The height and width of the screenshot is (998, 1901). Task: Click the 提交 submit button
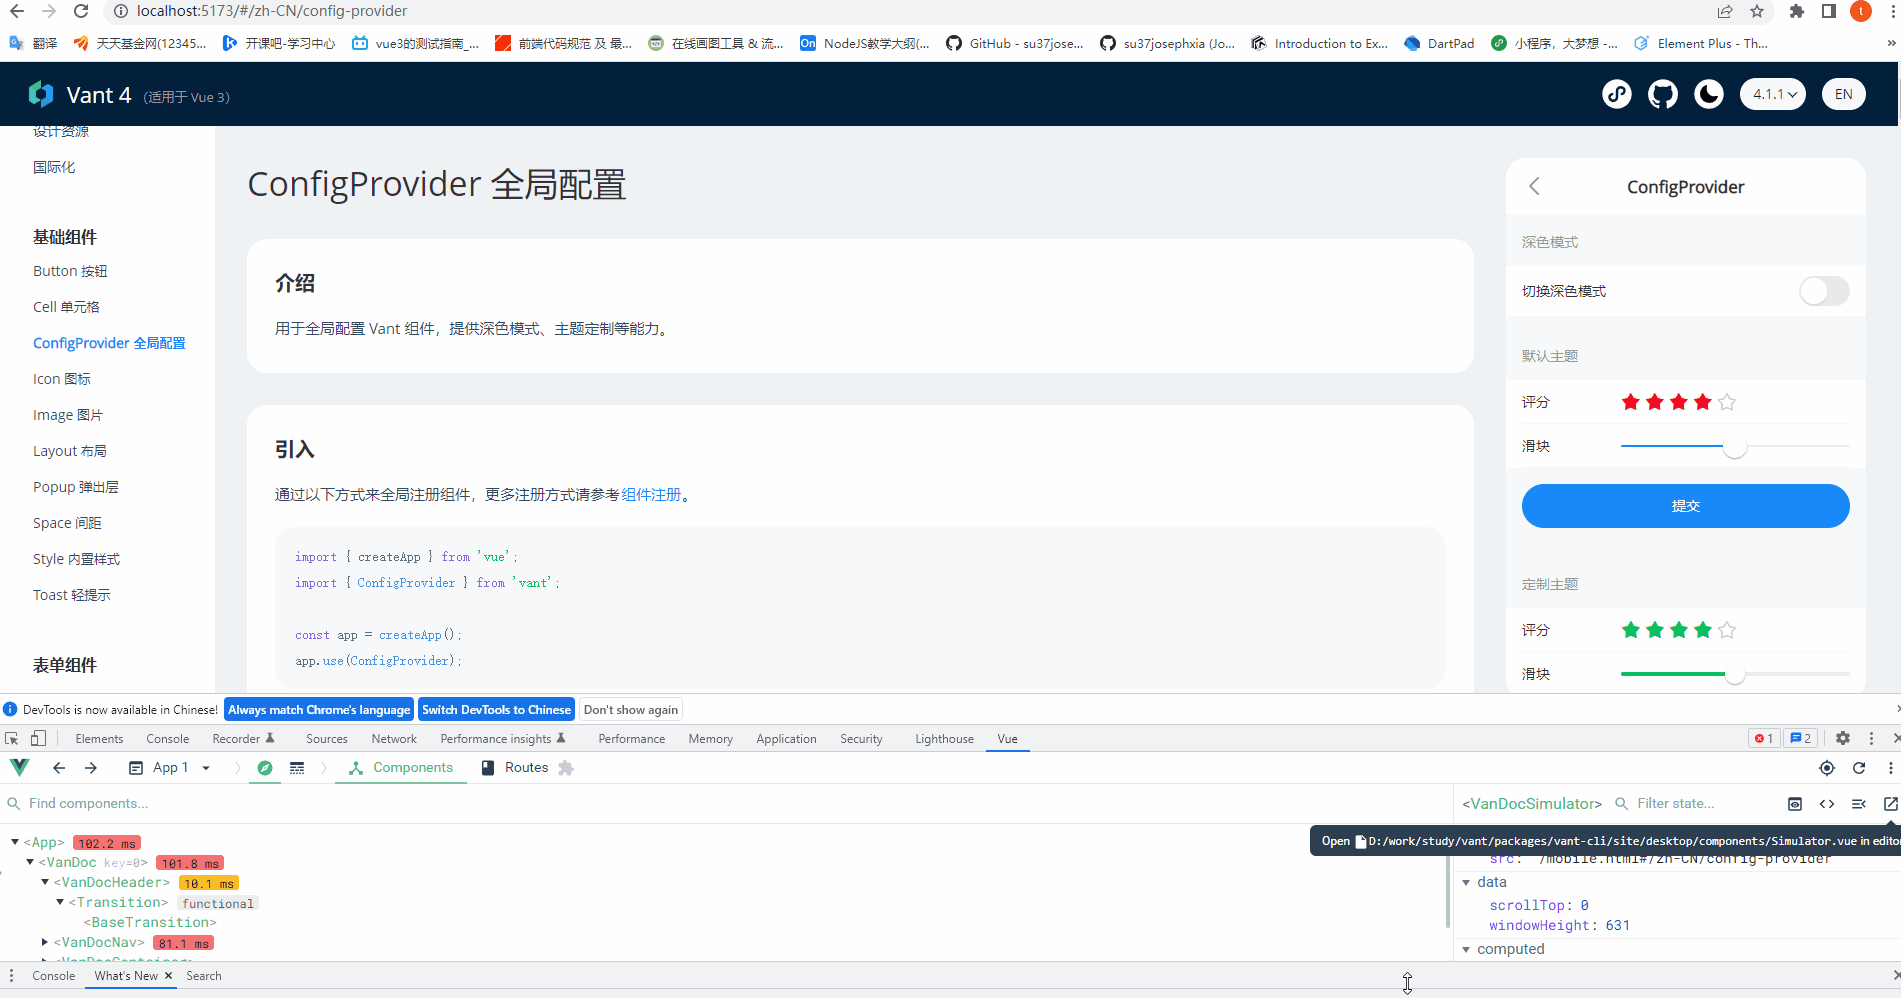[x=1685, y=506]
